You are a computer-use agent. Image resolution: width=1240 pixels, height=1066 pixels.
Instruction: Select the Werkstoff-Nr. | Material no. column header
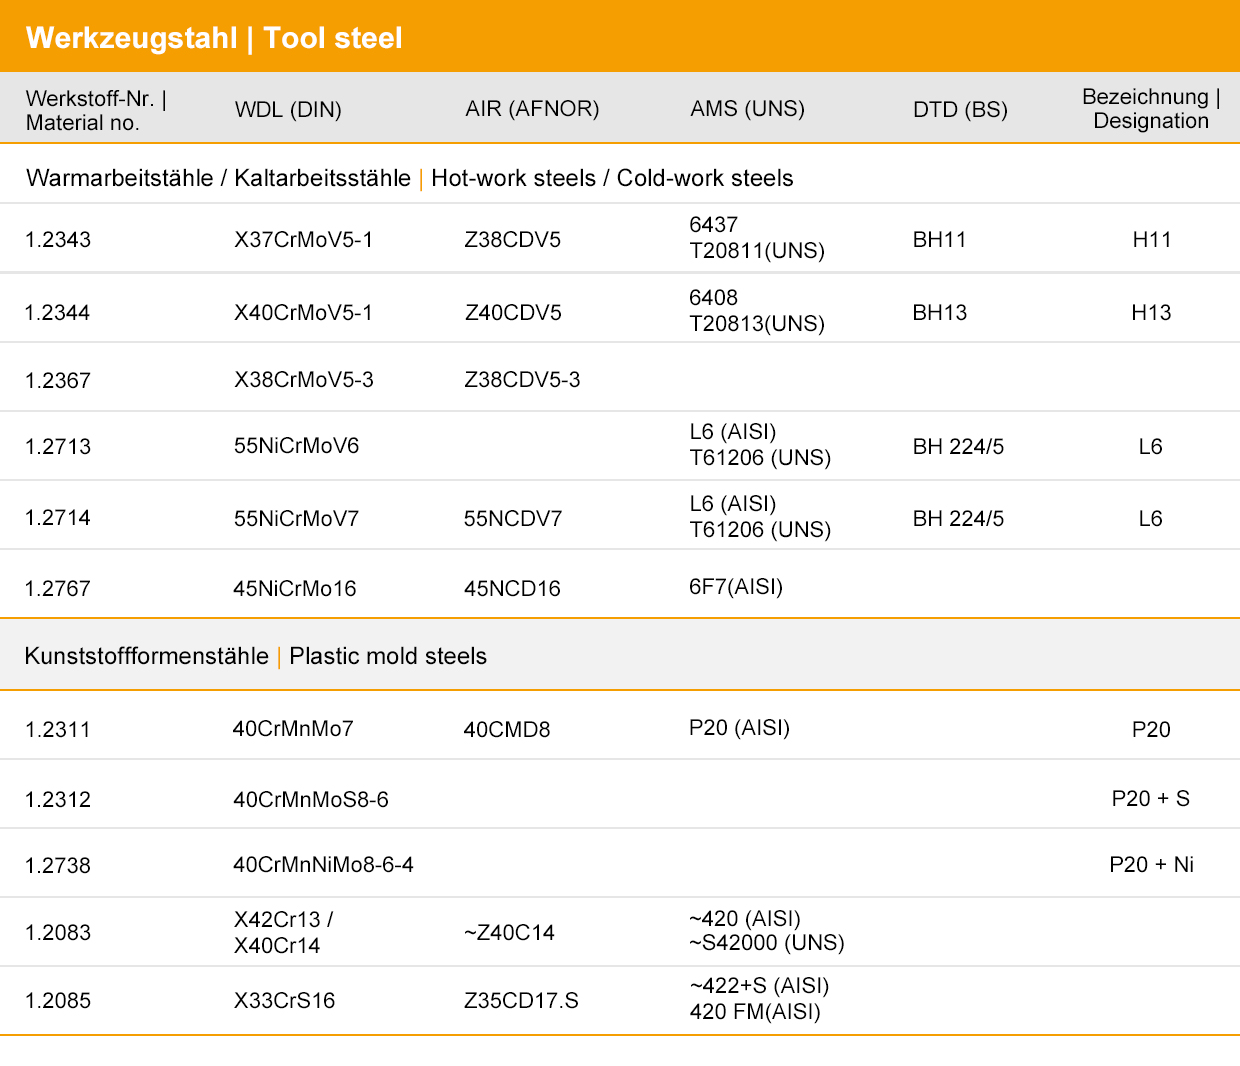[96, 110]
